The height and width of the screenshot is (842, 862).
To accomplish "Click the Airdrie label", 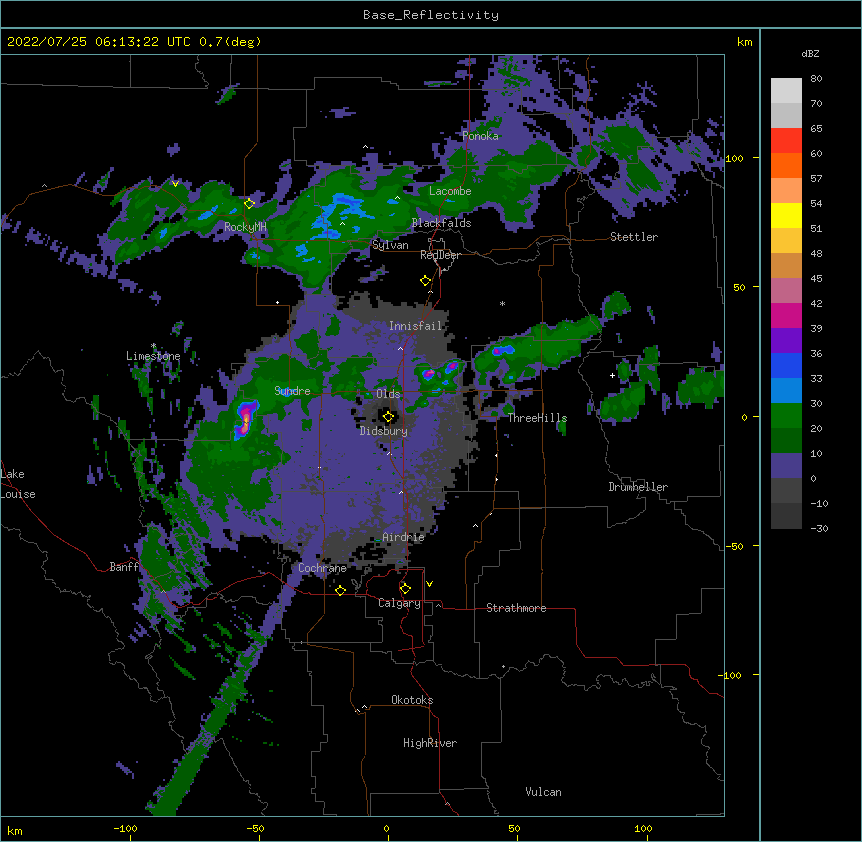I will click(x=404, y=537).
